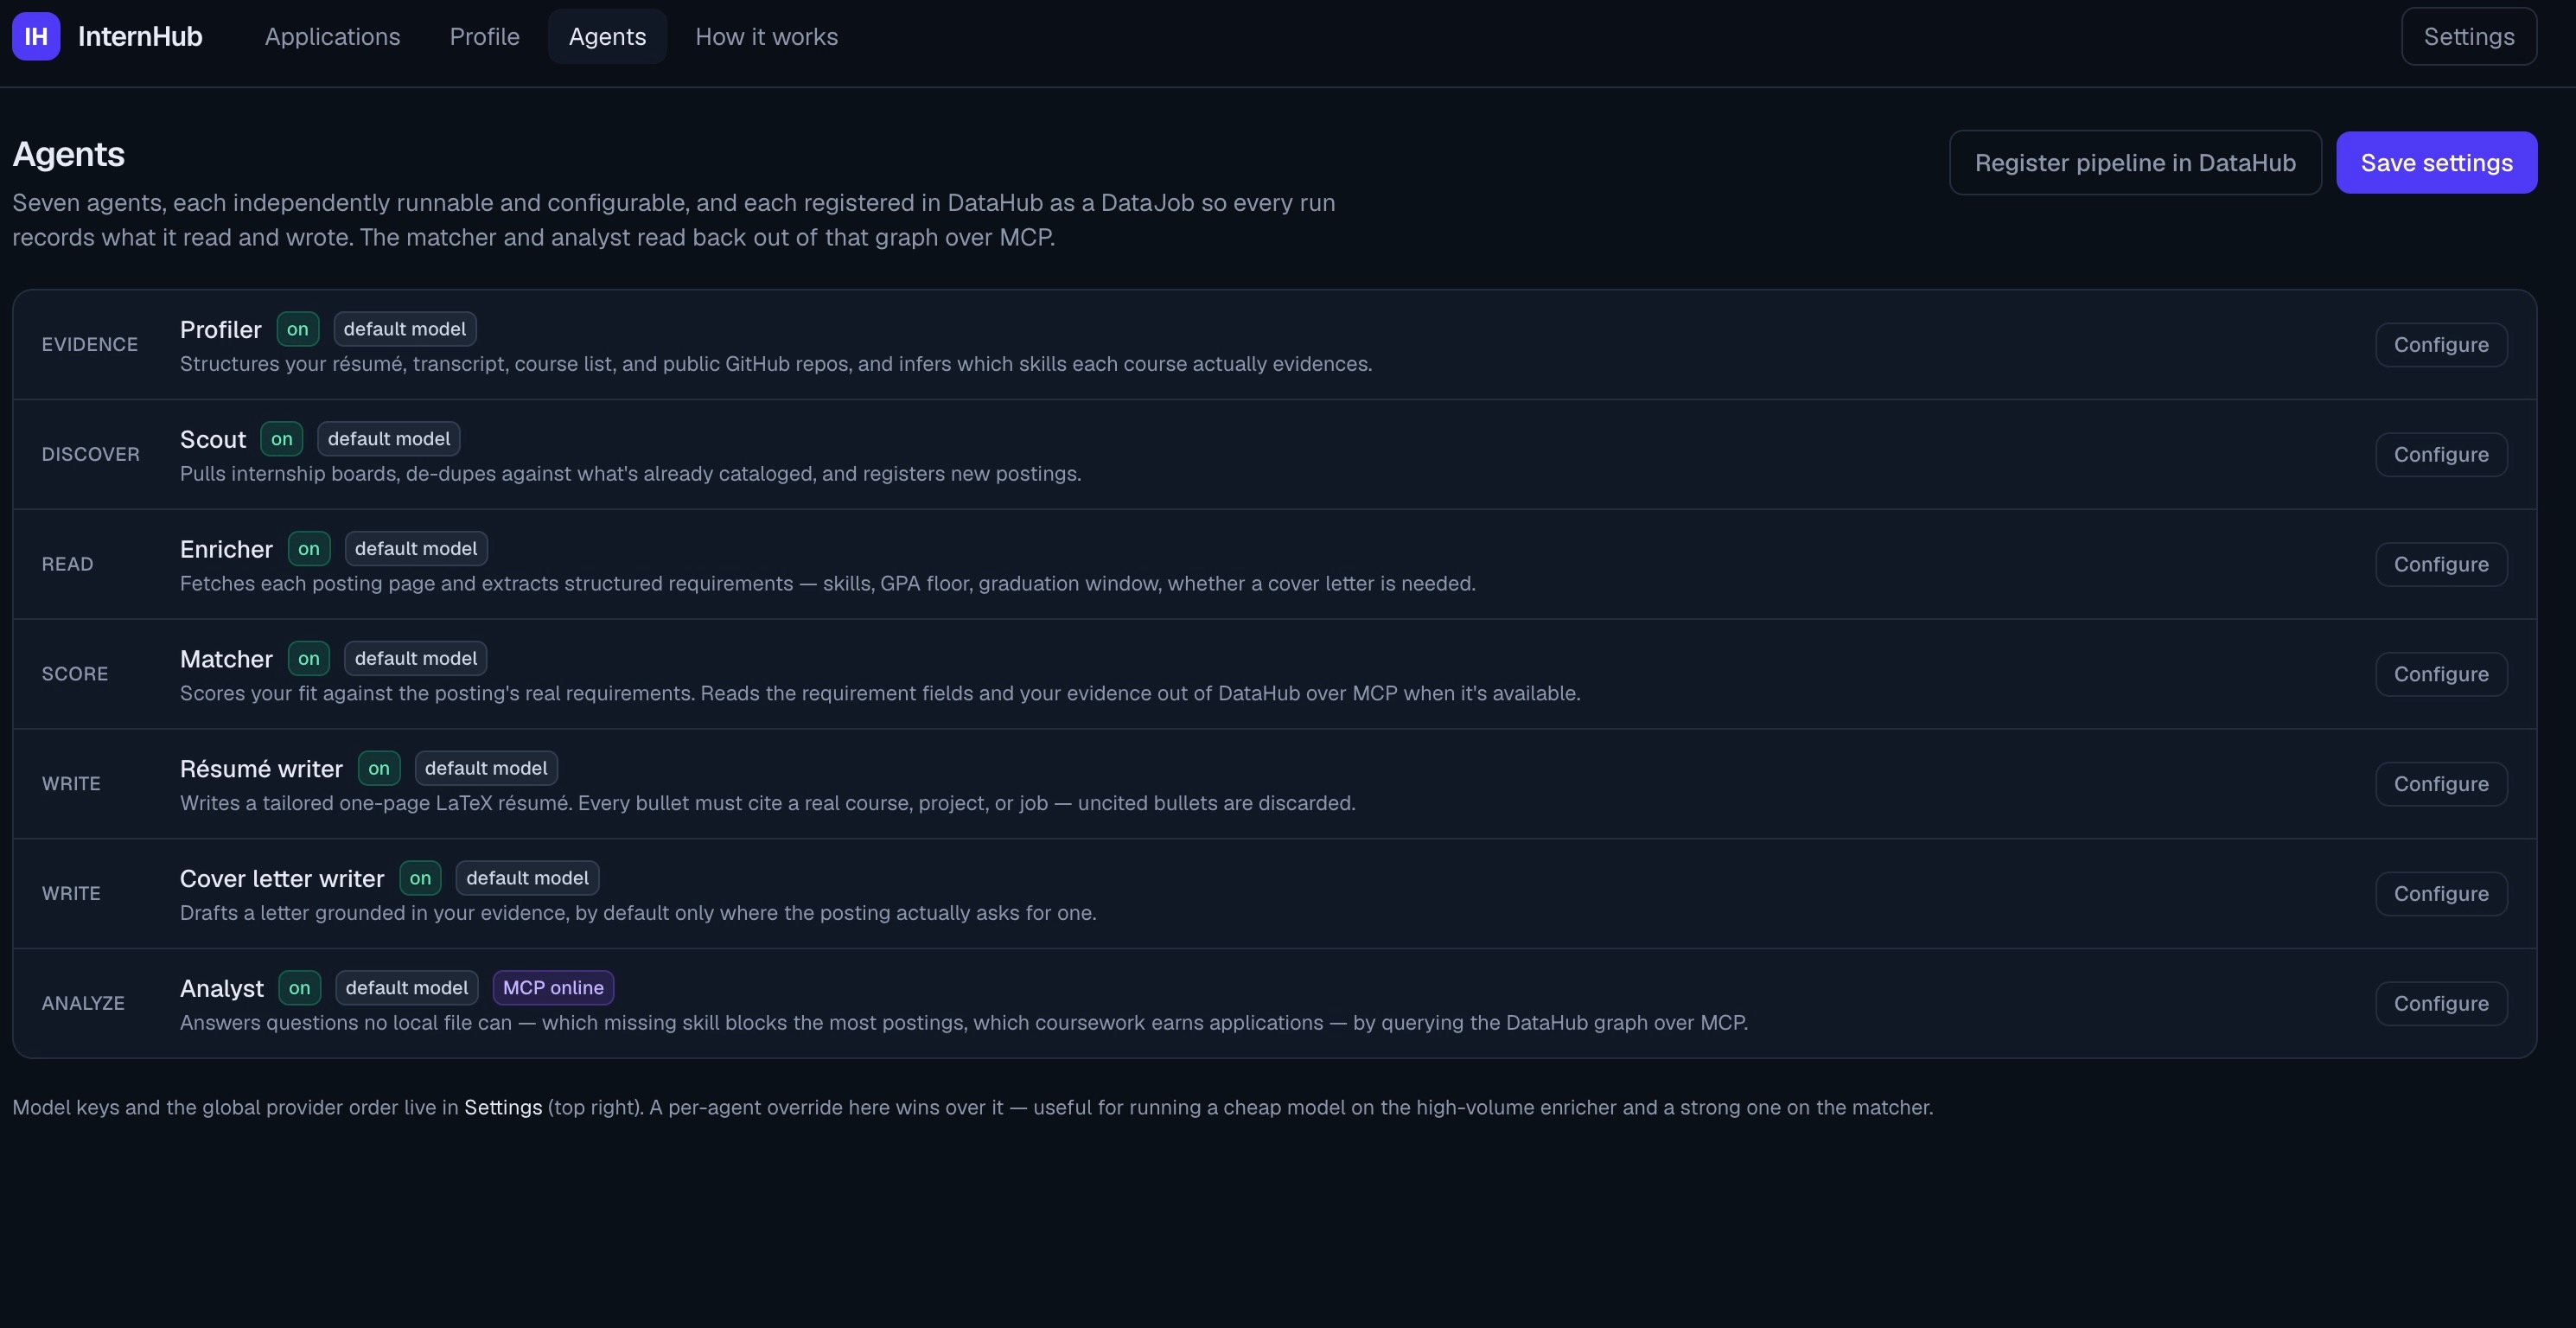
Task: Select the Agents tab
Action: 607,37
